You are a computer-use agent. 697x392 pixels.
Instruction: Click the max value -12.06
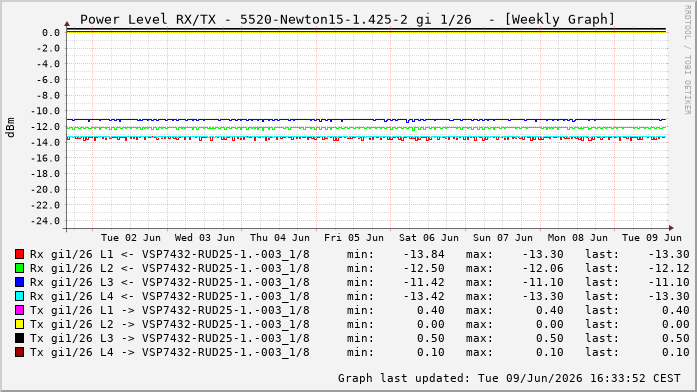pyautogui.click(x=543, y=268)
